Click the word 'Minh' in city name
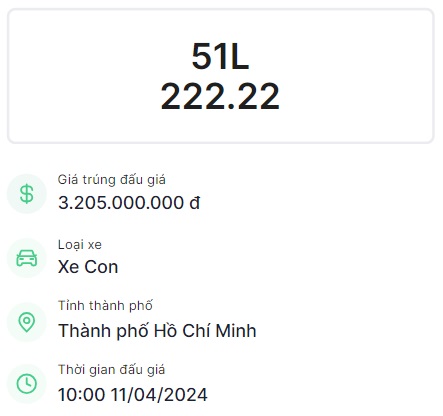This screenshot has height=416, width=443. click(x=236, y=331)
